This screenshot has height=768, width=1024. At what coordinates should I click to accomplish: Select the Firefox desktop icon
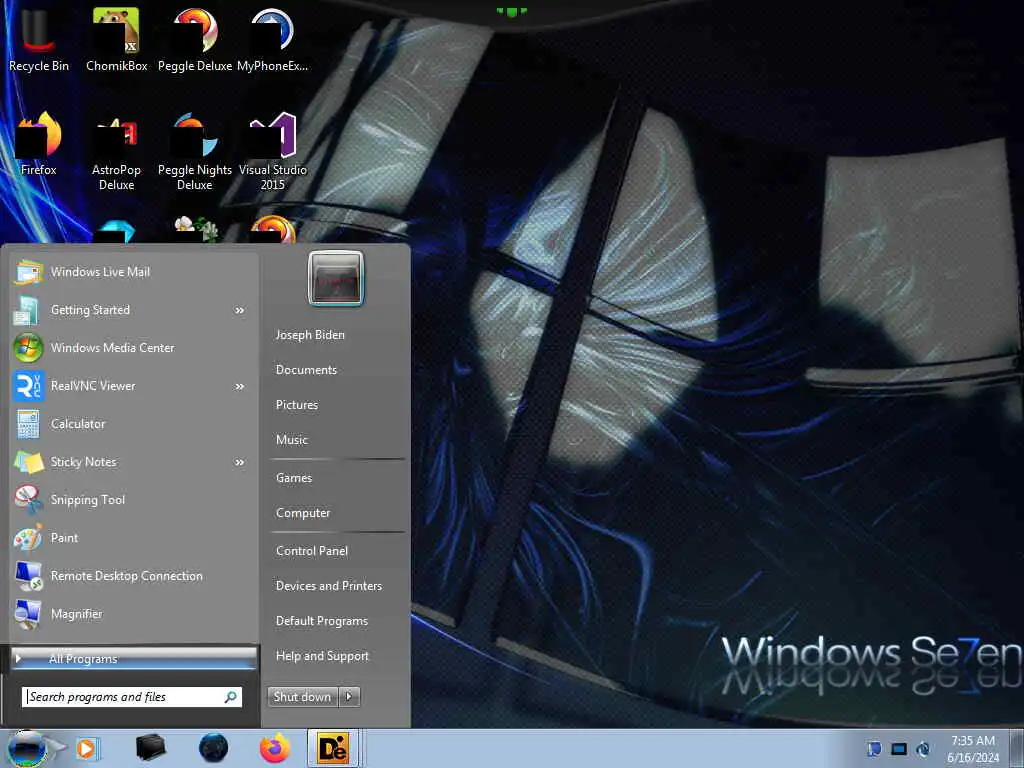pyautogui.click(x=39, y=144)
